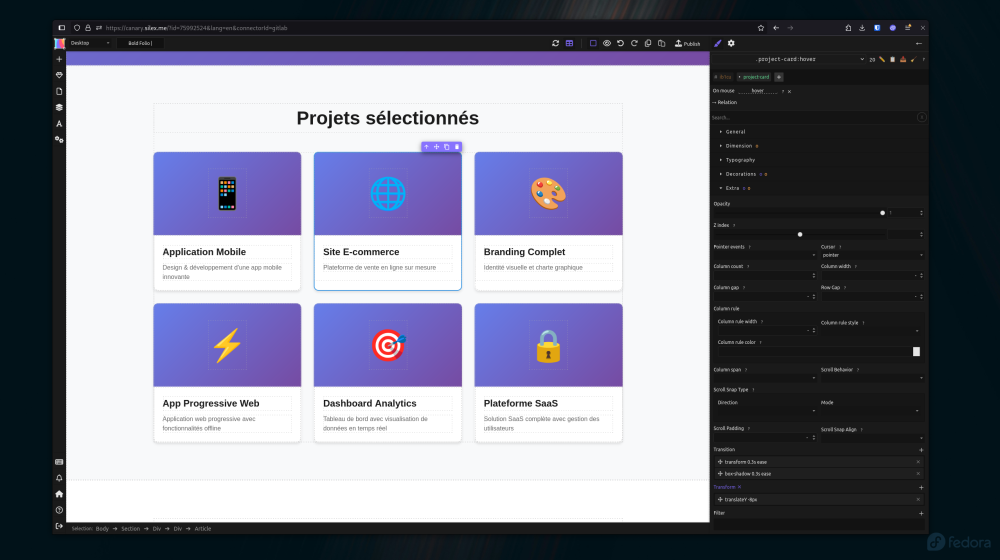Expand the Typography section
1000x560 pixels.
click(740, 160)
